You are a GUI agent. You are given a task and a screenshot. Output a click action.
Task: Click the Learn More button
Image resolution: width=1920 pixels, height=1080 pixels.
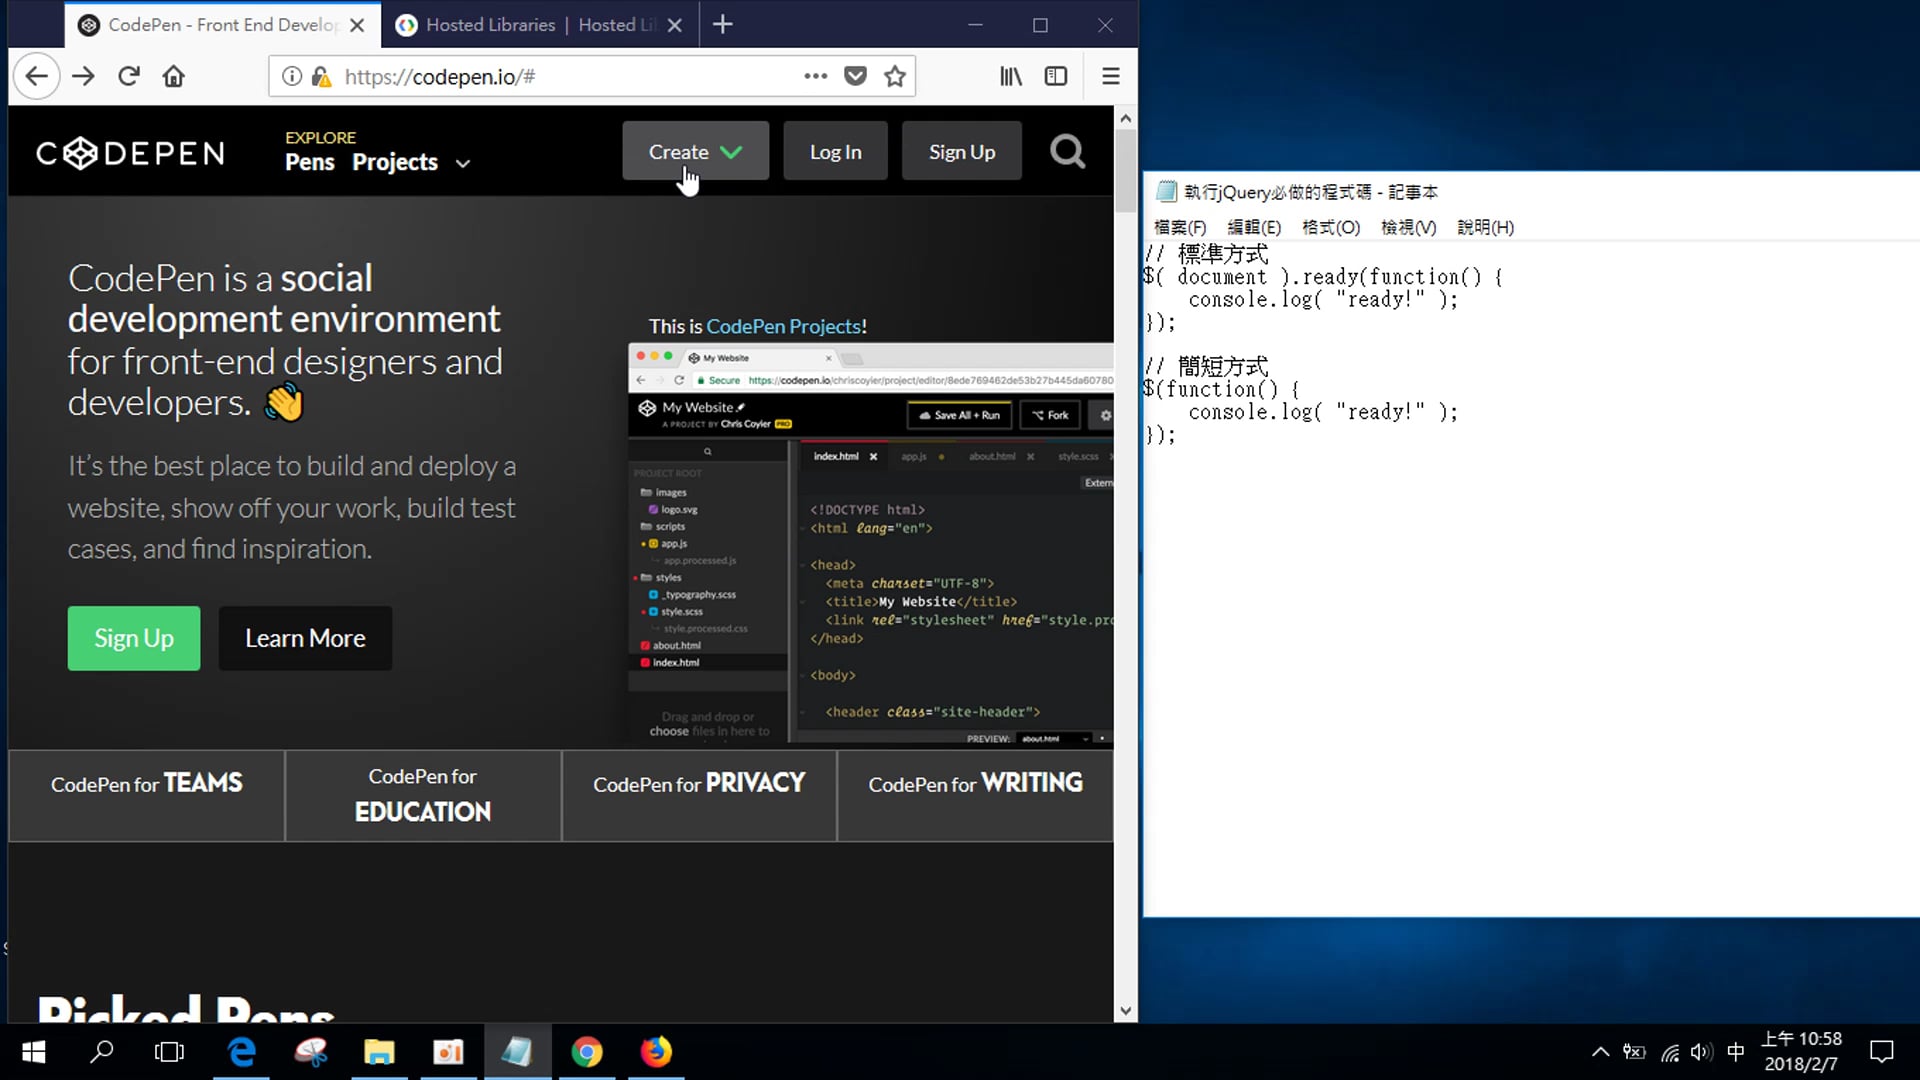[305, 638]
